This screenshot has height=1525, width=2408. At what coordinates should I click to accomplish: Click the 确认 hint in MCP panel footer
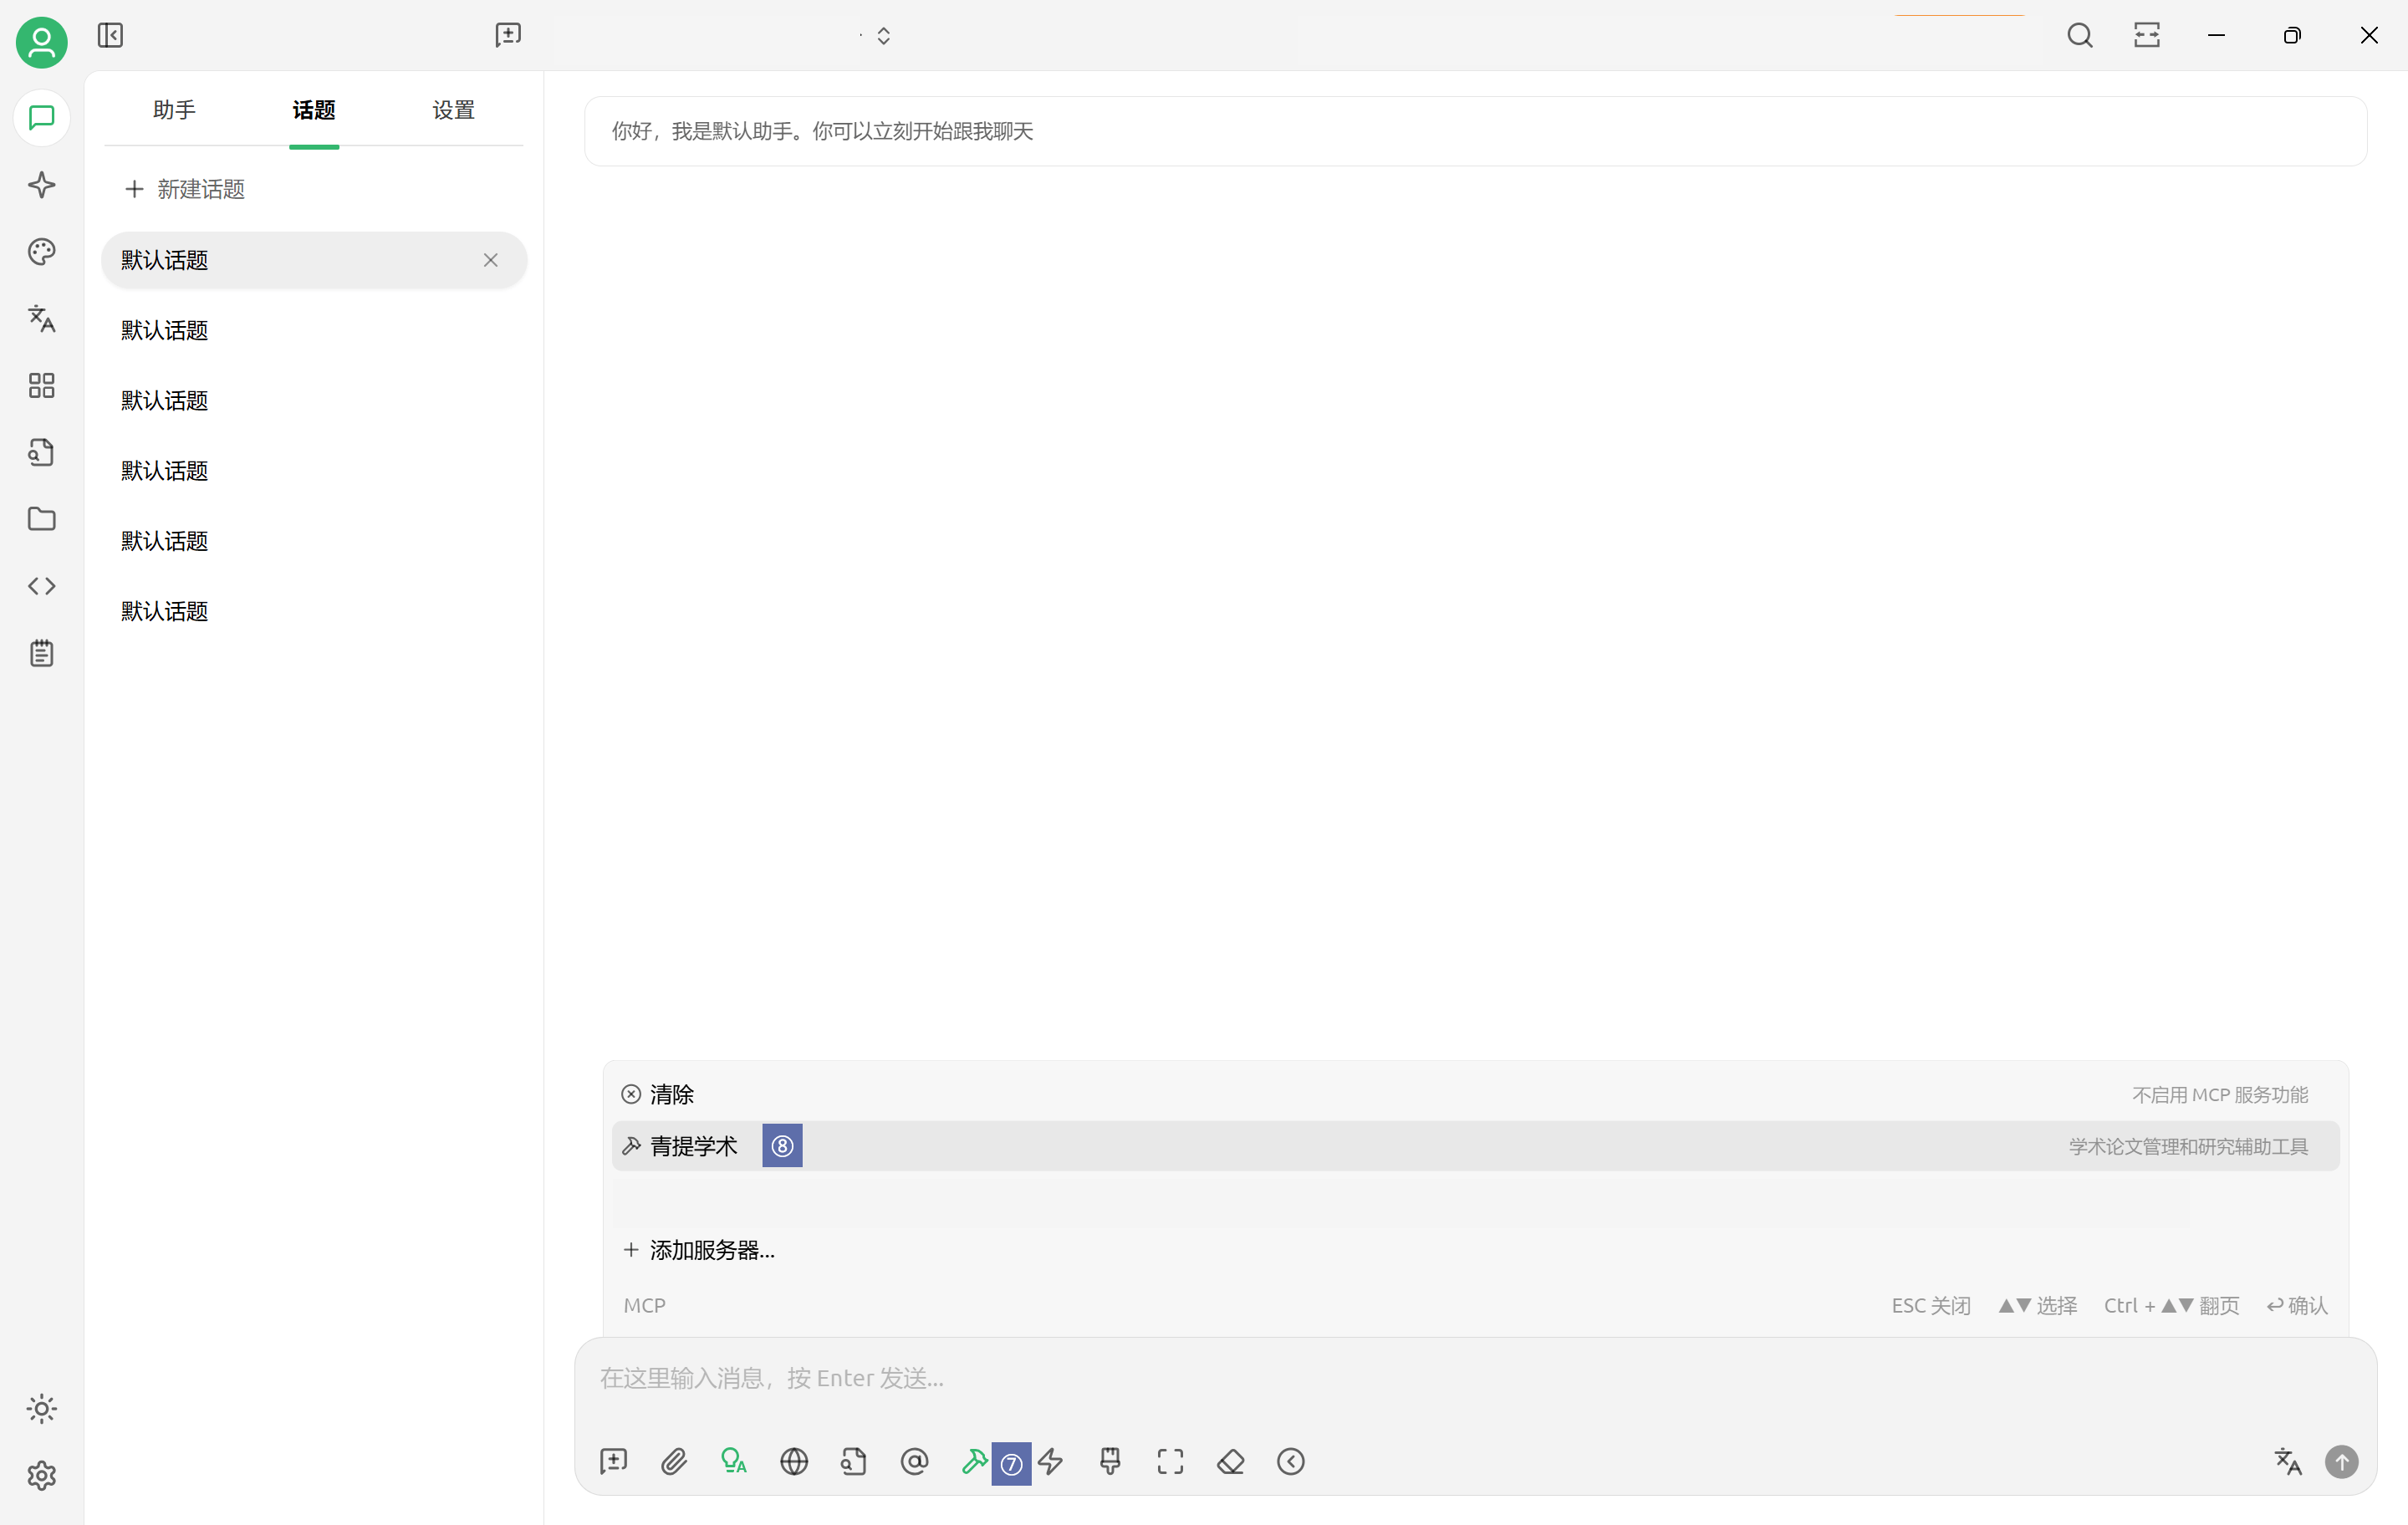pyautogui.click(x=2297, y=1305)
